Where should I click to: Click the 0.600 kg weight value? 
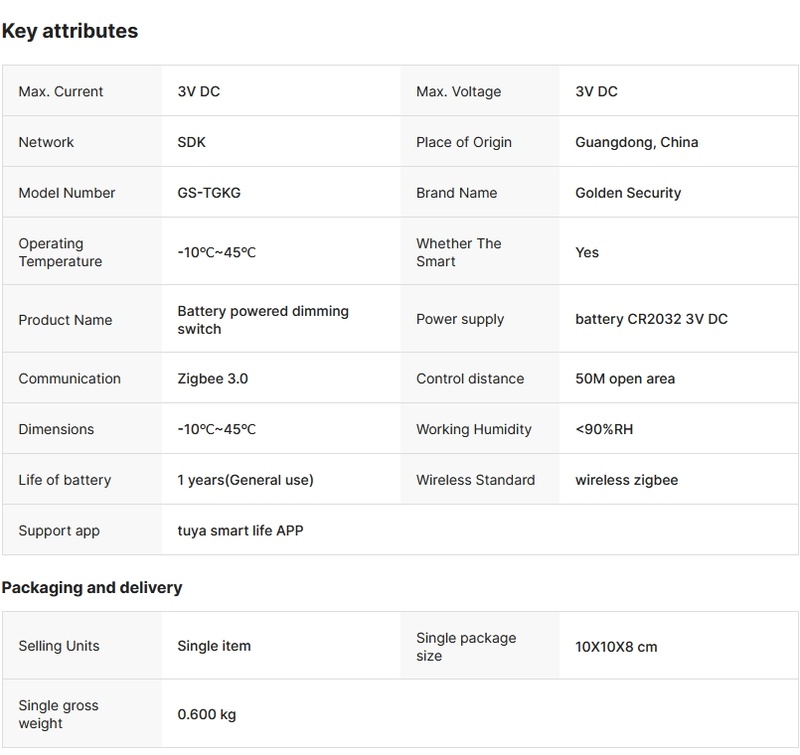(207, 714)
